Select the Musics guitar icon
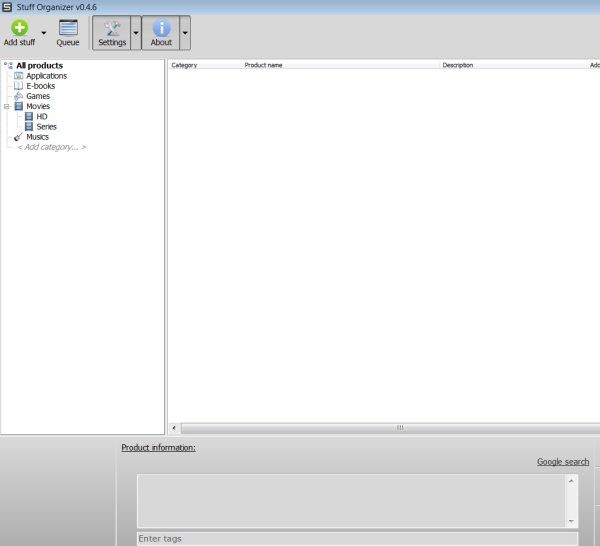 click(x=18, y=137)
